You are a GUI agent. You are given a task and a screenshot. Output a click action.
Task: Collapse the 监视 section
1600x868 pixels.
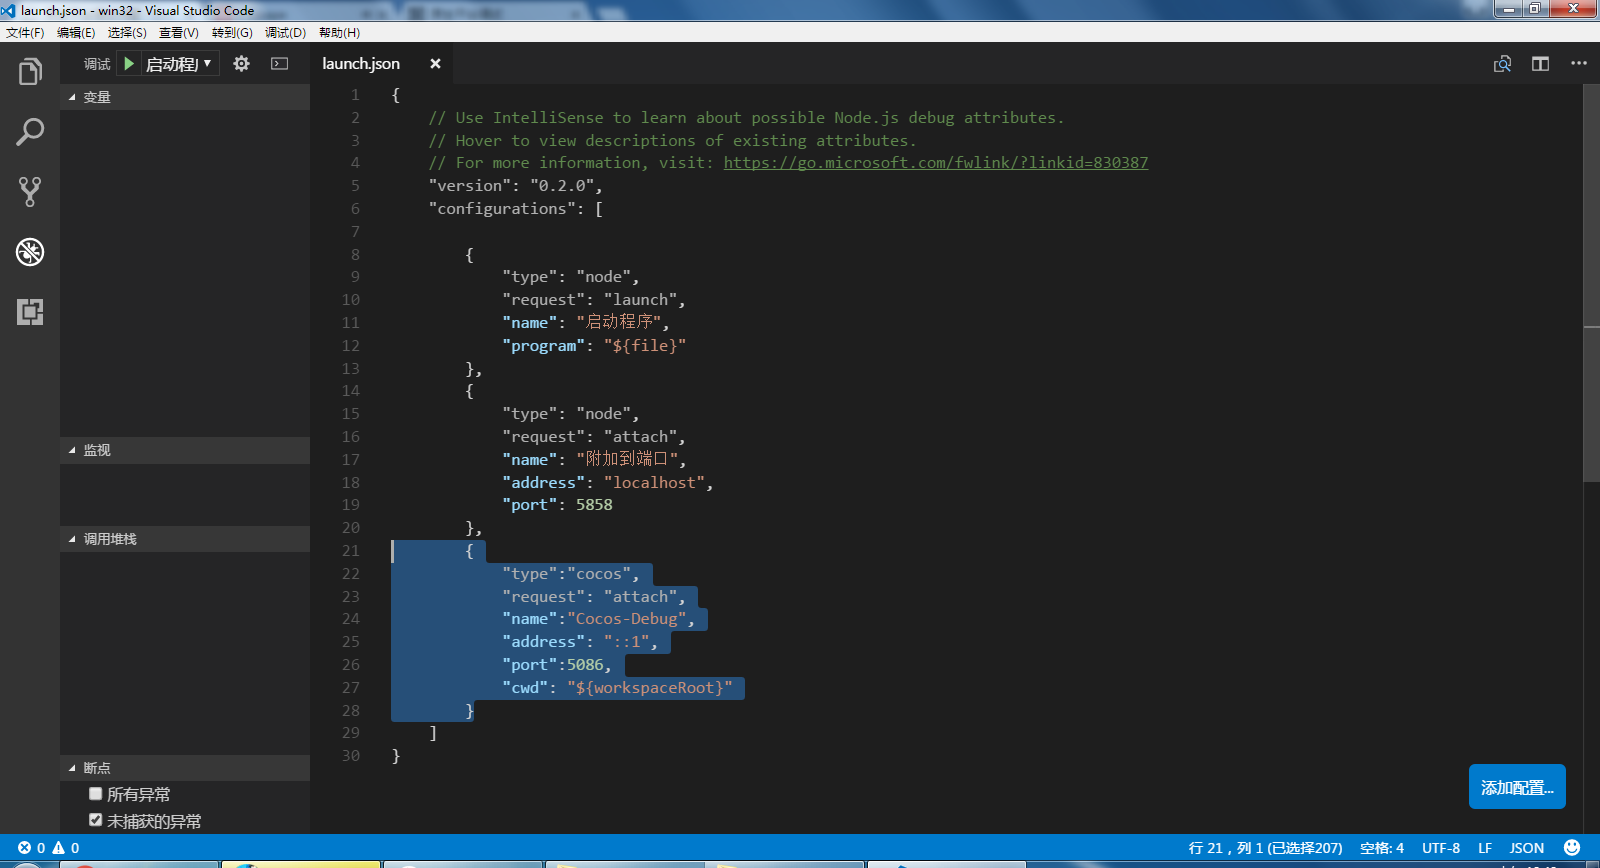pos(185,450)
